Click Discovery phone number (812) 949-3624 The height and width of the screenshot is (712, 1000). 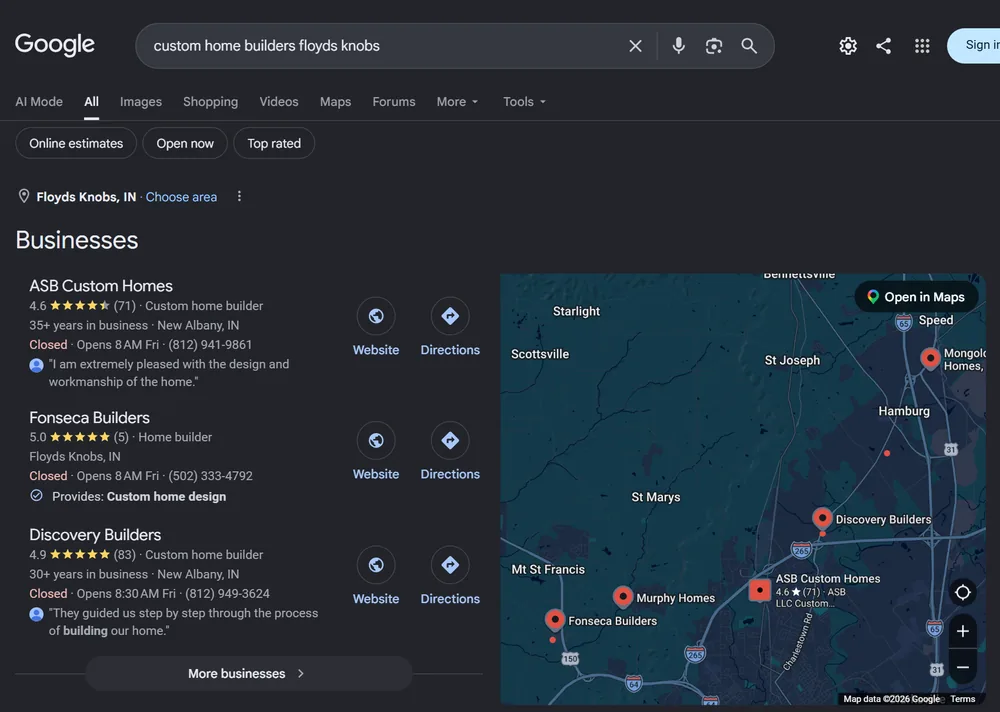click(227, 593)
